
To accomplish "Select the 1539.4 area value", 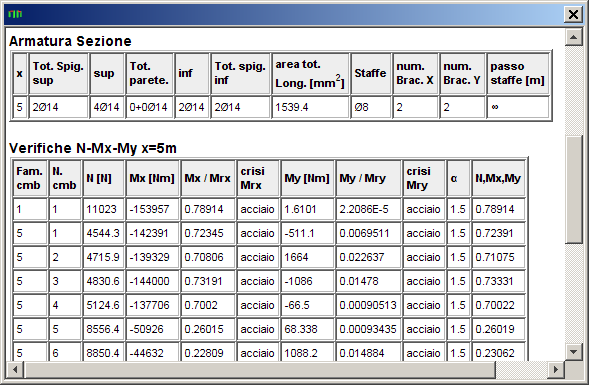I will [310, 107].
